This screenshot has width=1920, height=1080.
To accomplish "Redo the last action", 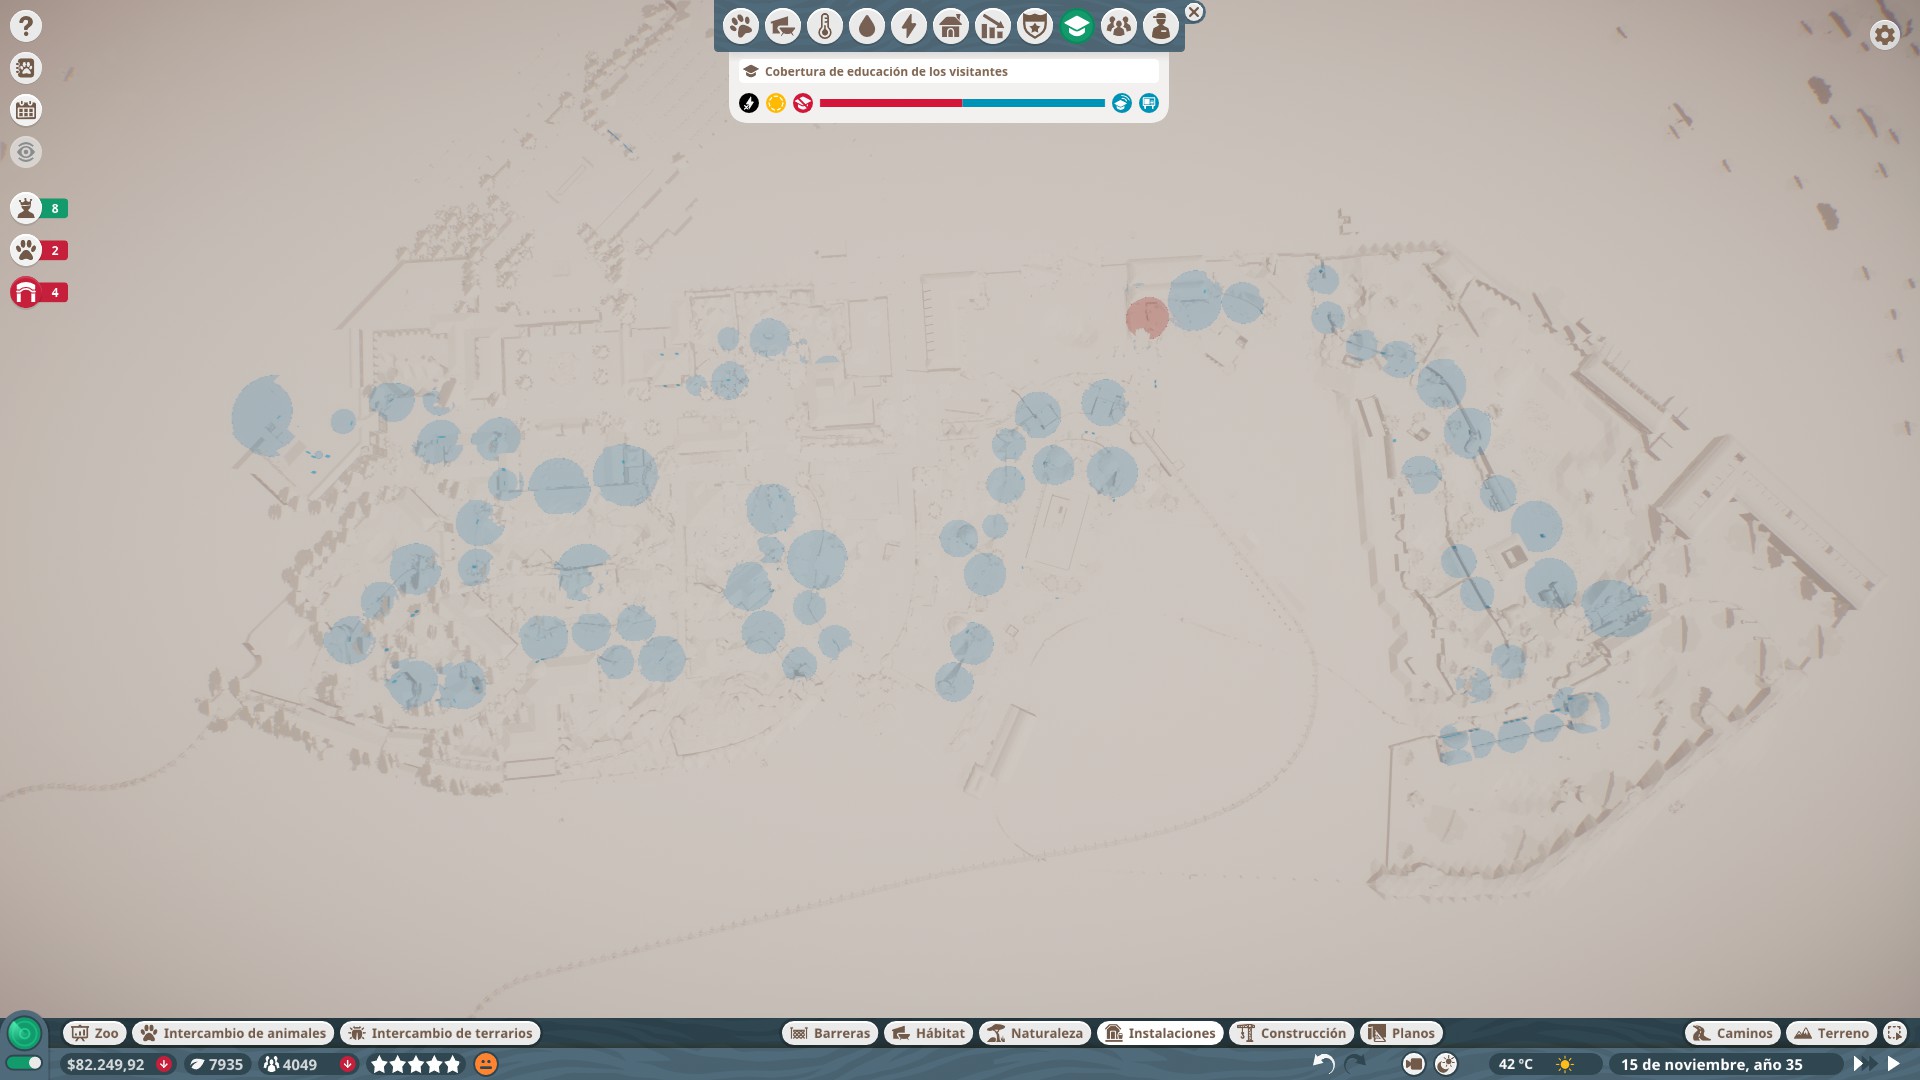I will click(x=1355, y=1064).
